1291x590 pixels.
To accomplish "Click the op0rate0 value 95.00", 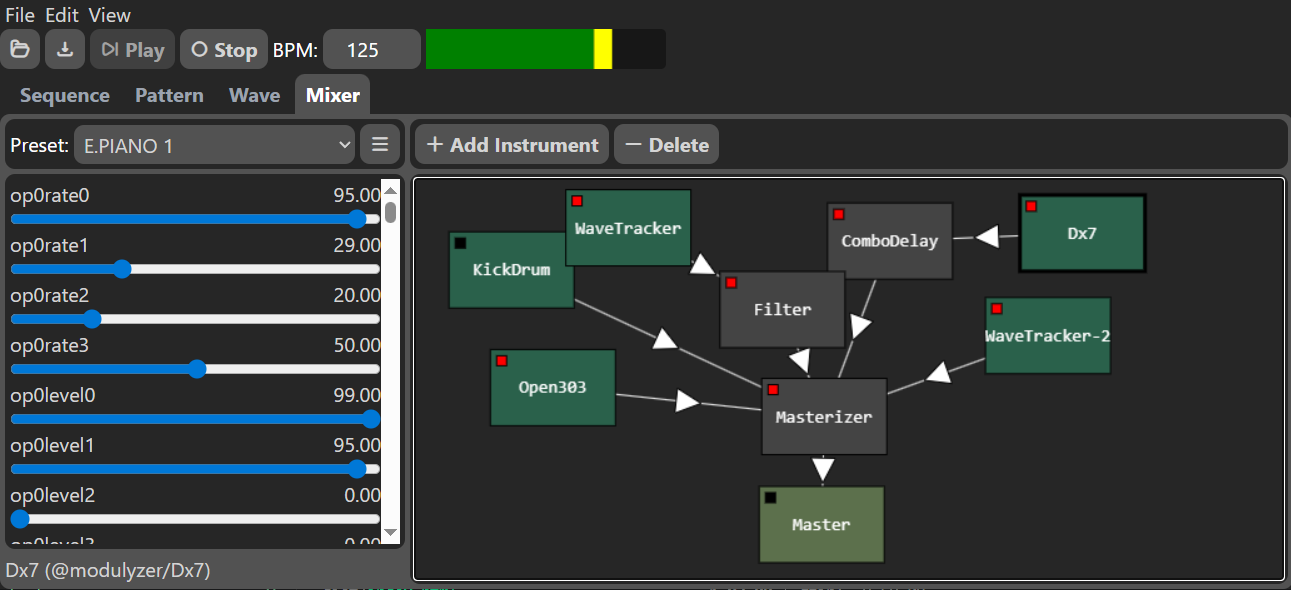I will 357,195.
